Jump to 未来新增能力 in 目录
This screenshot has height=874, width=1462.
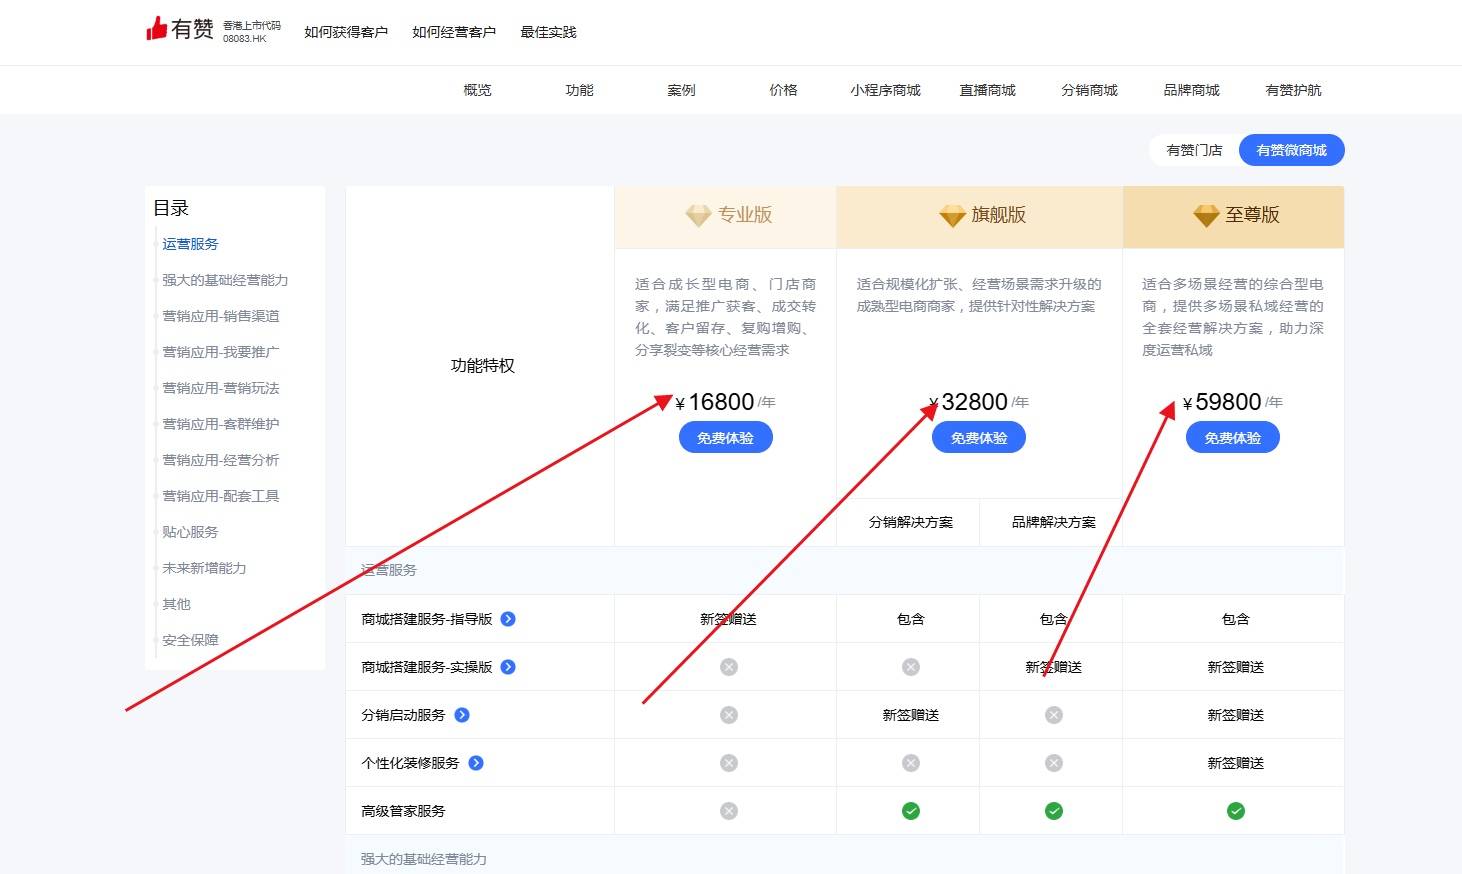tap(204, 568)
